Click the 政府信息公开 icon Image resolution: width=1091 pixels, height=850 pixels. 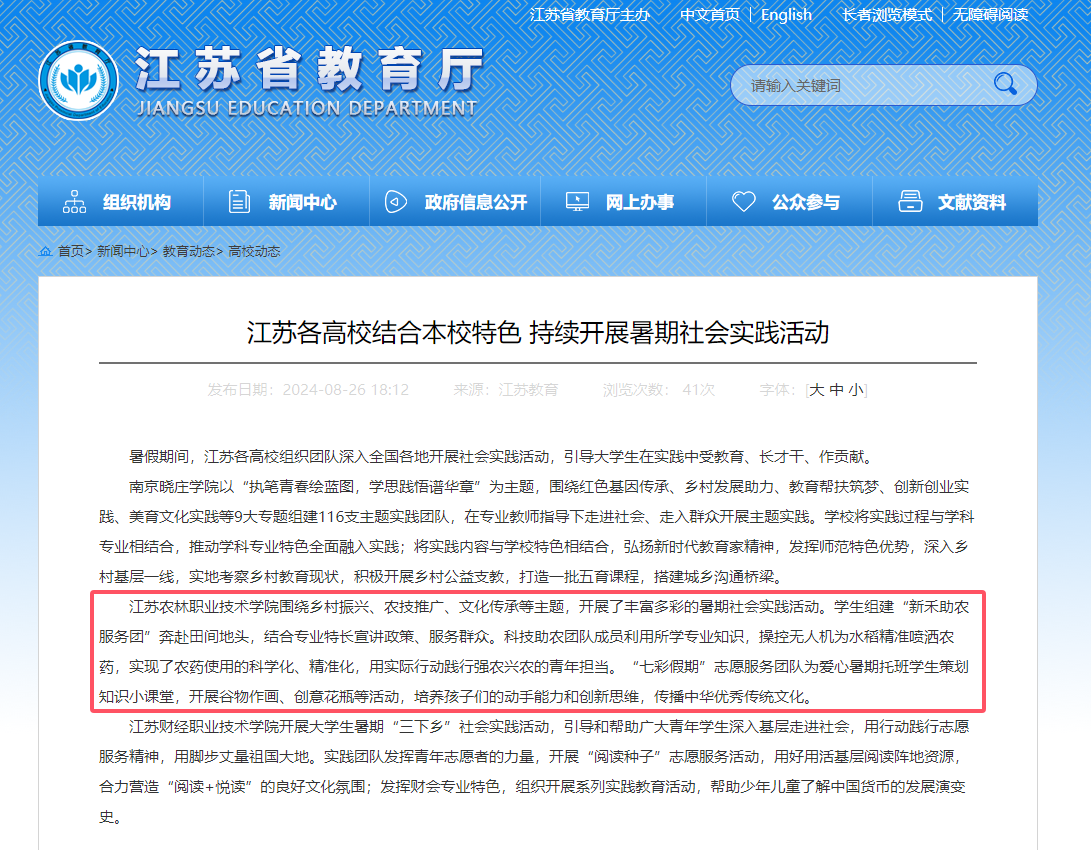pos(396,202)
